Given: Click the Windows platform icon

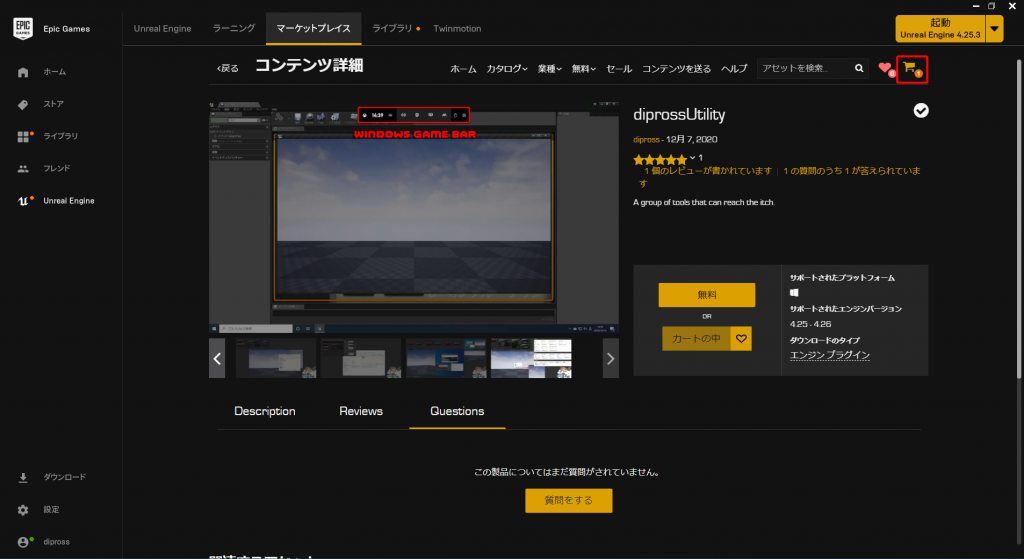Looking at the screenshot, I should (794, 293).
